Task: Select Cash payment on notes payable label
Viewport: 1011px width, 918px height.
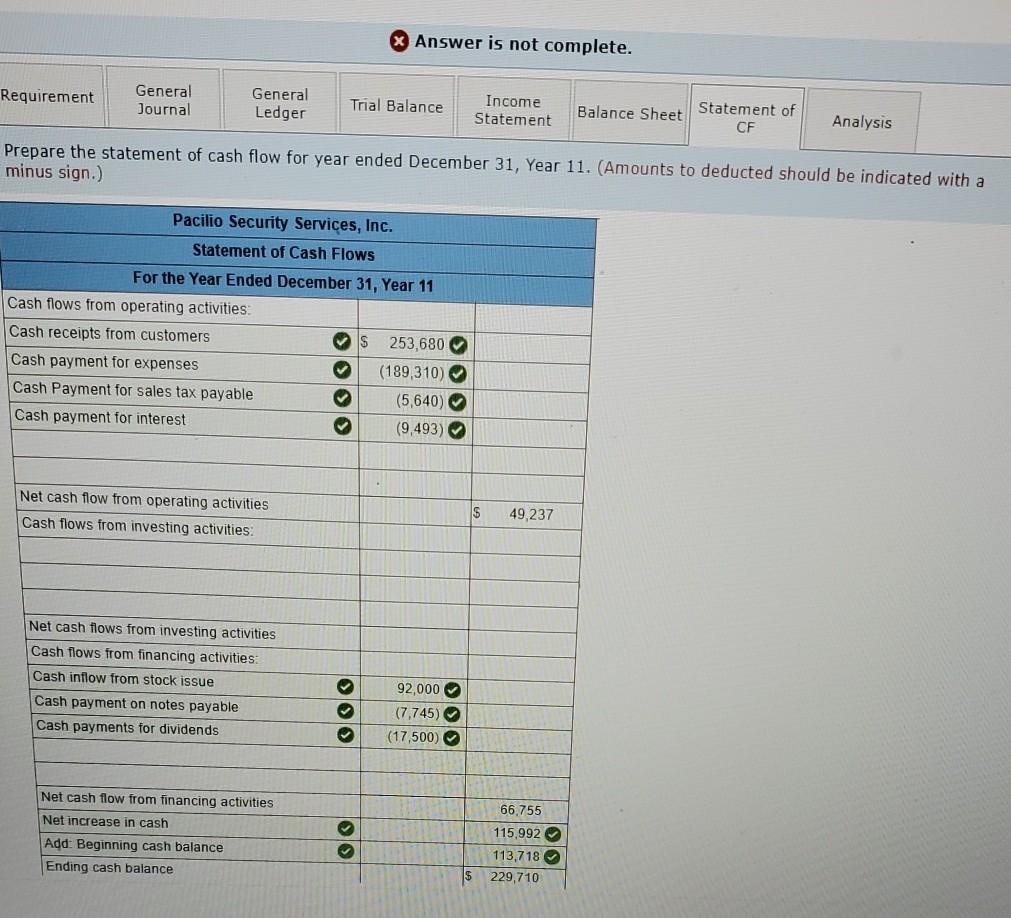Action: pyautogui.click(x=136, y=703)
